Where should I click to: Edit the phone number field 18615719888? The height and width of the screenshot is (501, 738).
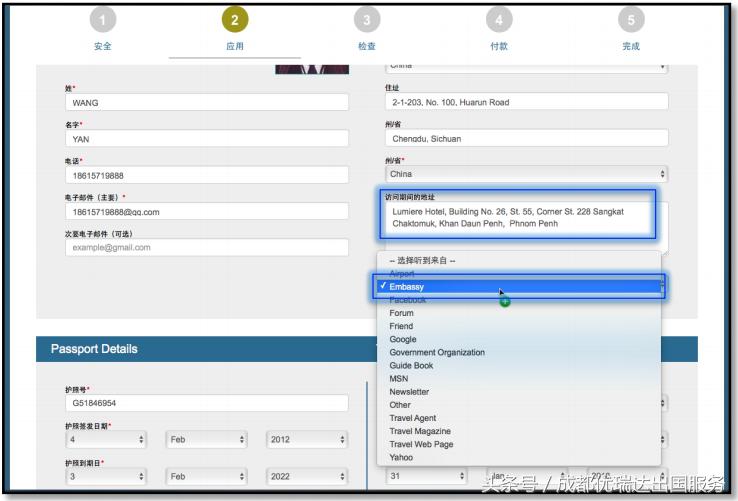(x=207, y=176)
